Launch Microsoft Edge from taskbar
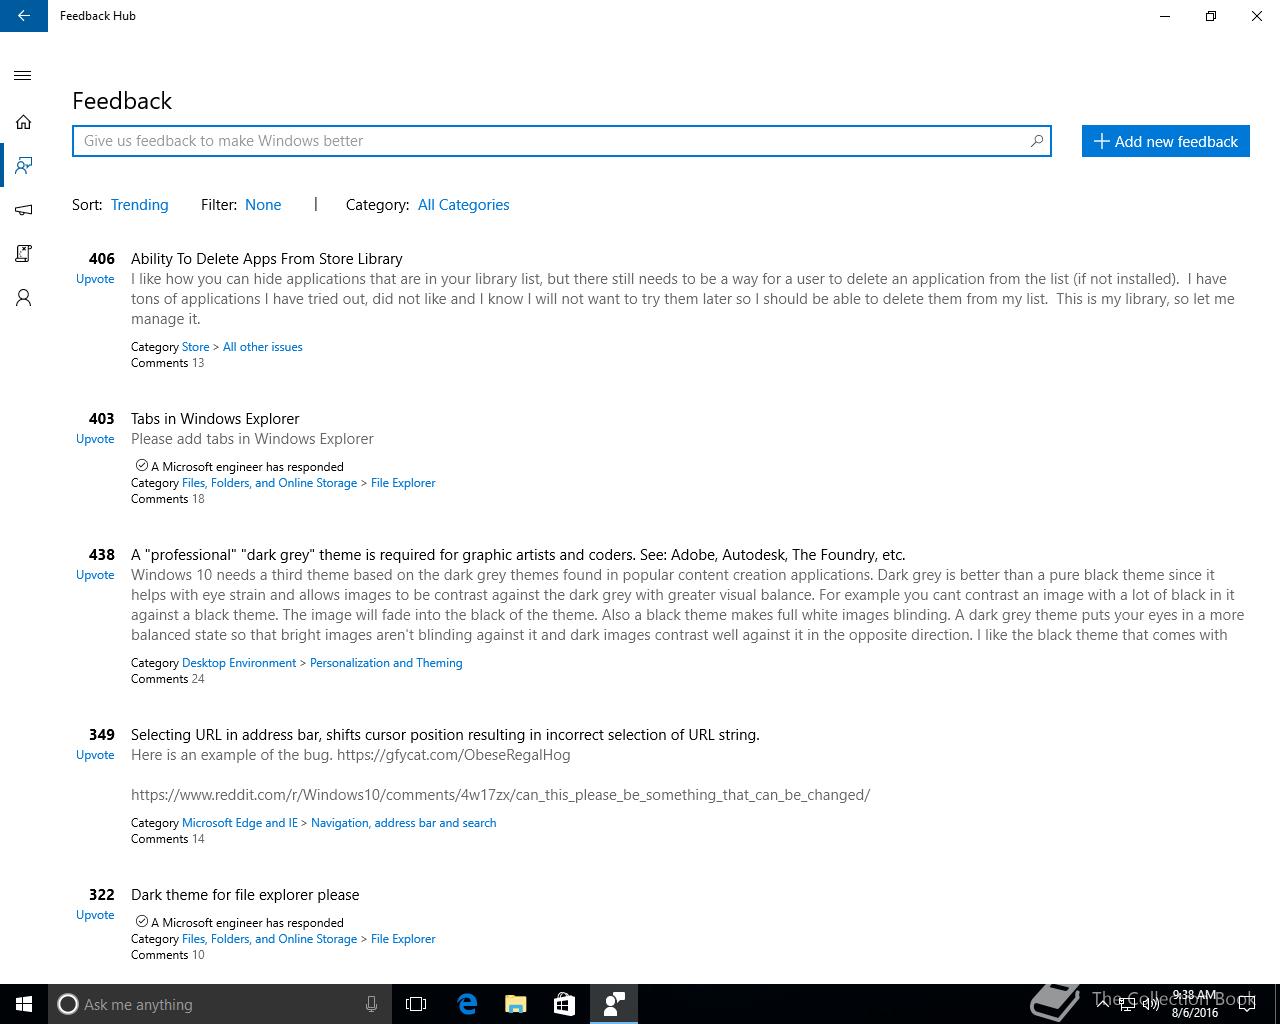 point(467,1004)
